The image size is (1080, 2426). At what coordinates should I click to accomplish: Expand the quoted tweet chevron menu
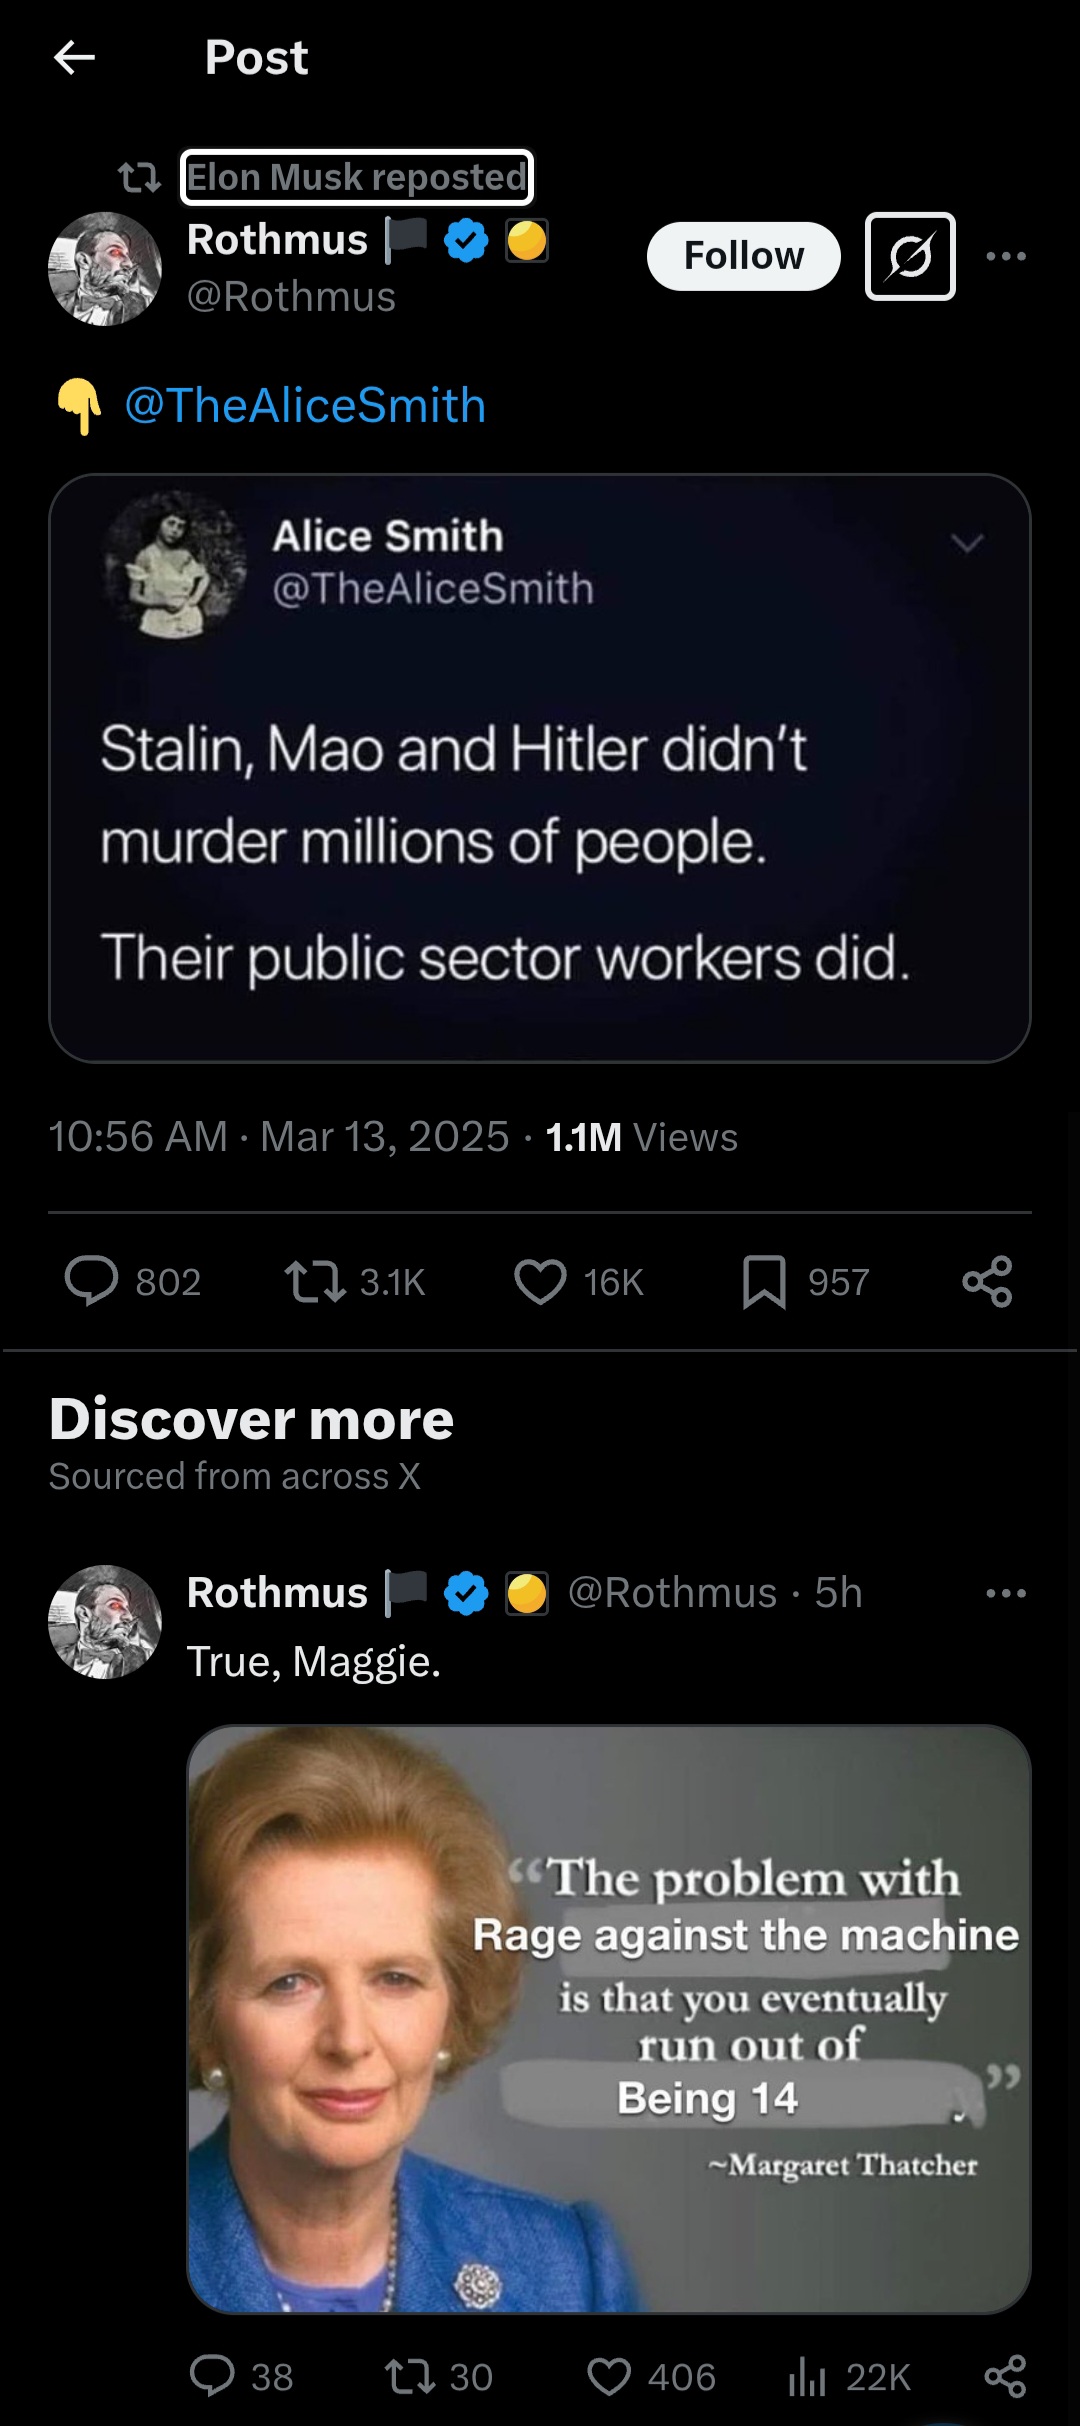(967, 543)
